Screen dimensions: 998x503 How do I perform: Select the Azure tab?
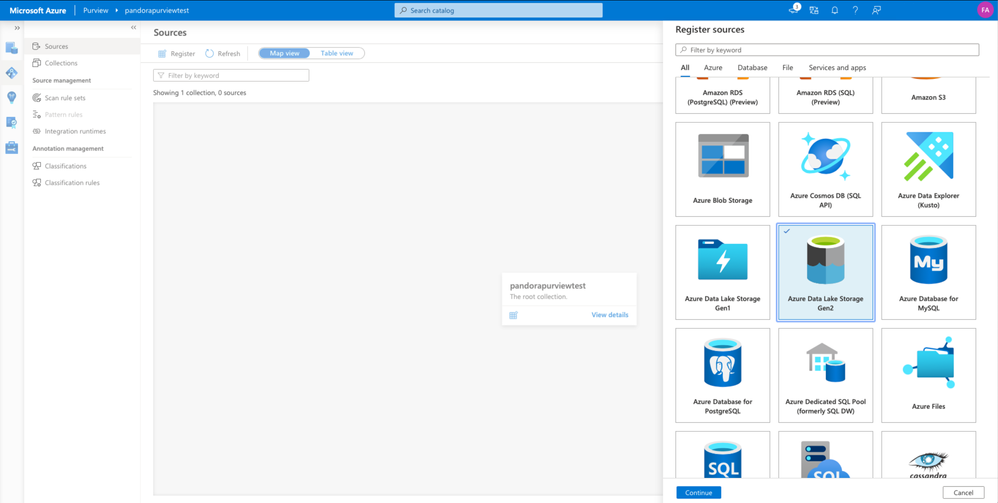click(713, 67)
